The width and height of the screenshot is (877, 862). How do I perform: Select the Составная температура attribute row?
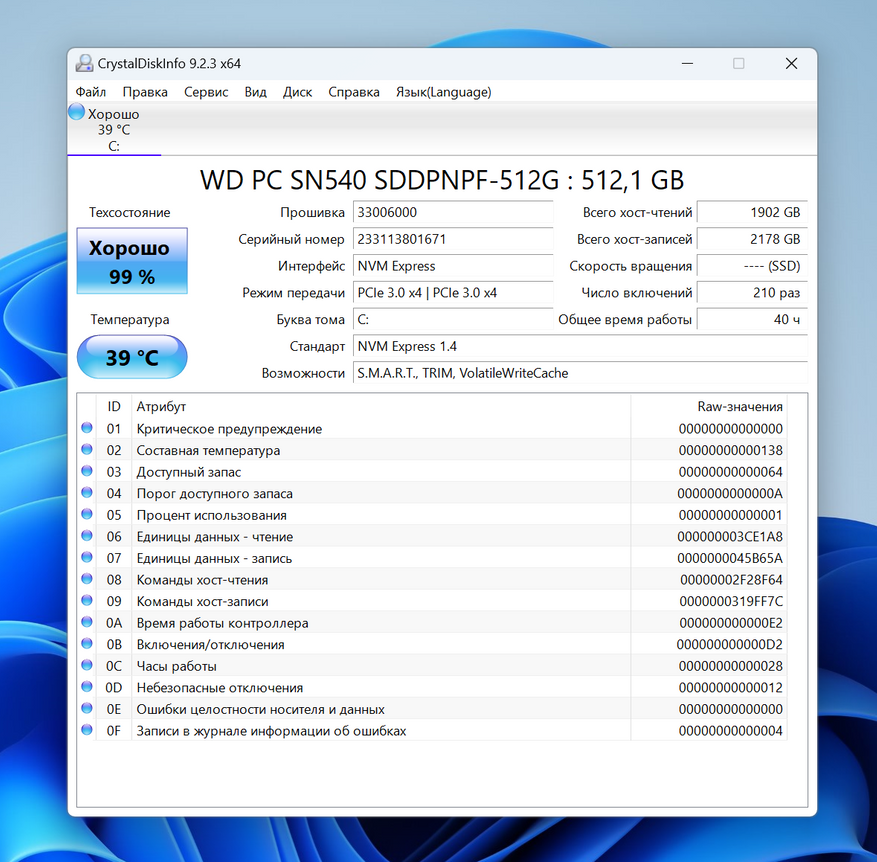[432, 450]
